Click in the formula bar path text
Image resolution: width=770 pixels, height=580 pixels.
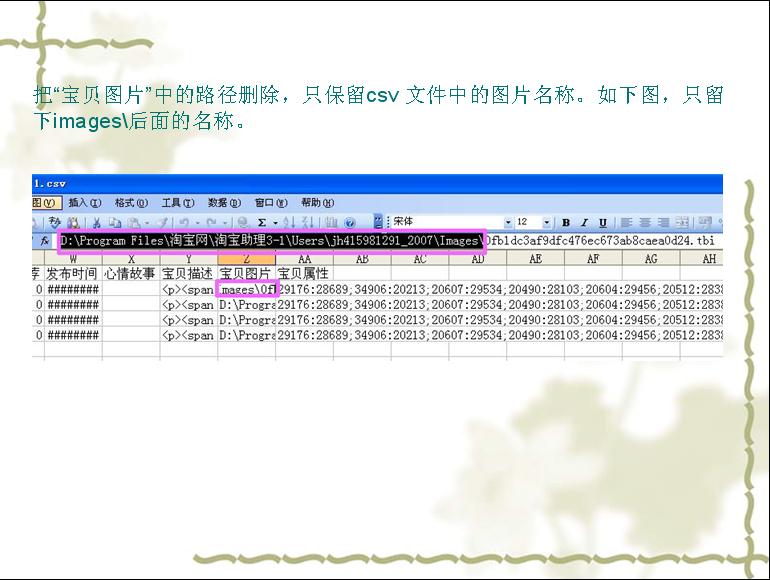(x=387, y=241)
